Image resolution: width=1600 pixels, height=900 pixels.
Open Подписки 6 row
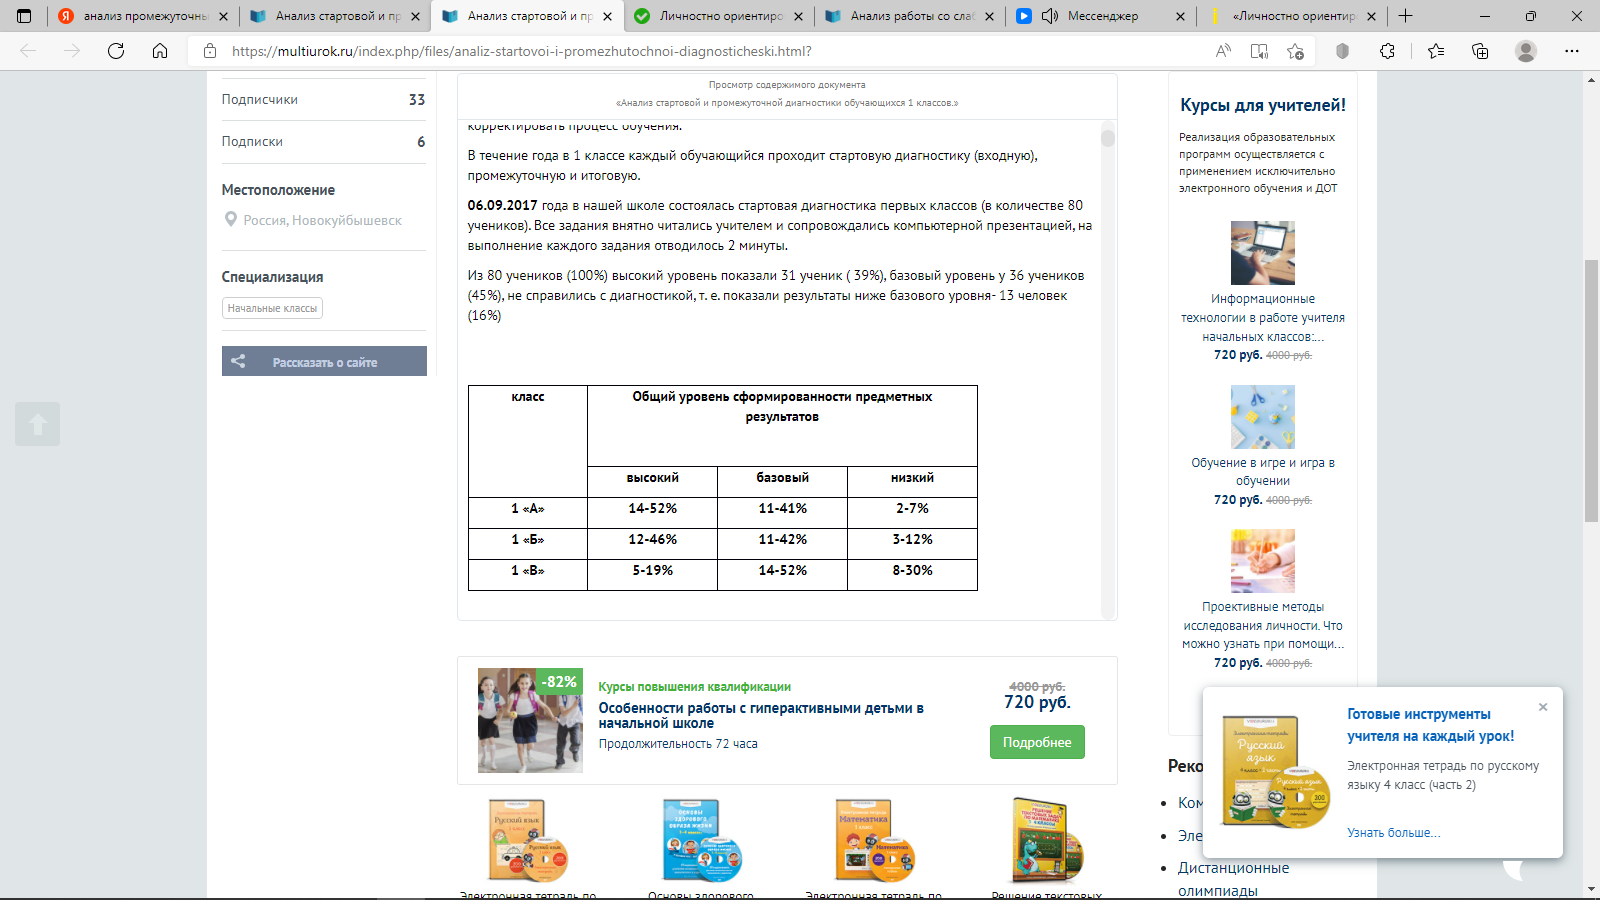[324, 141]
